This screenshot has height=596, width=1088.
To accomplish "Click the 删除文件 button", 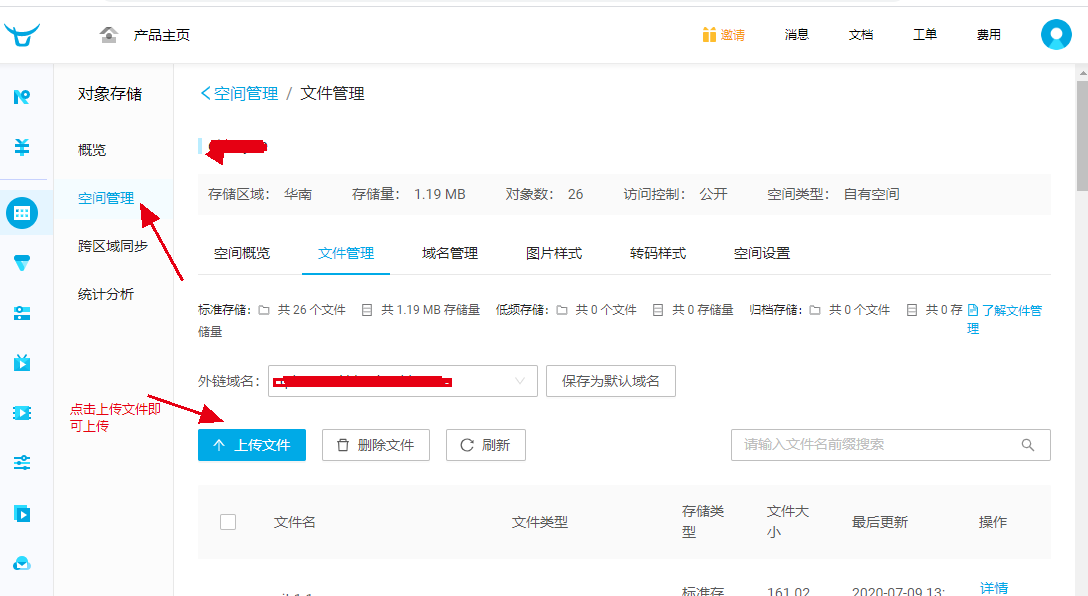I will pyautogui.click(x=375, y=445).
